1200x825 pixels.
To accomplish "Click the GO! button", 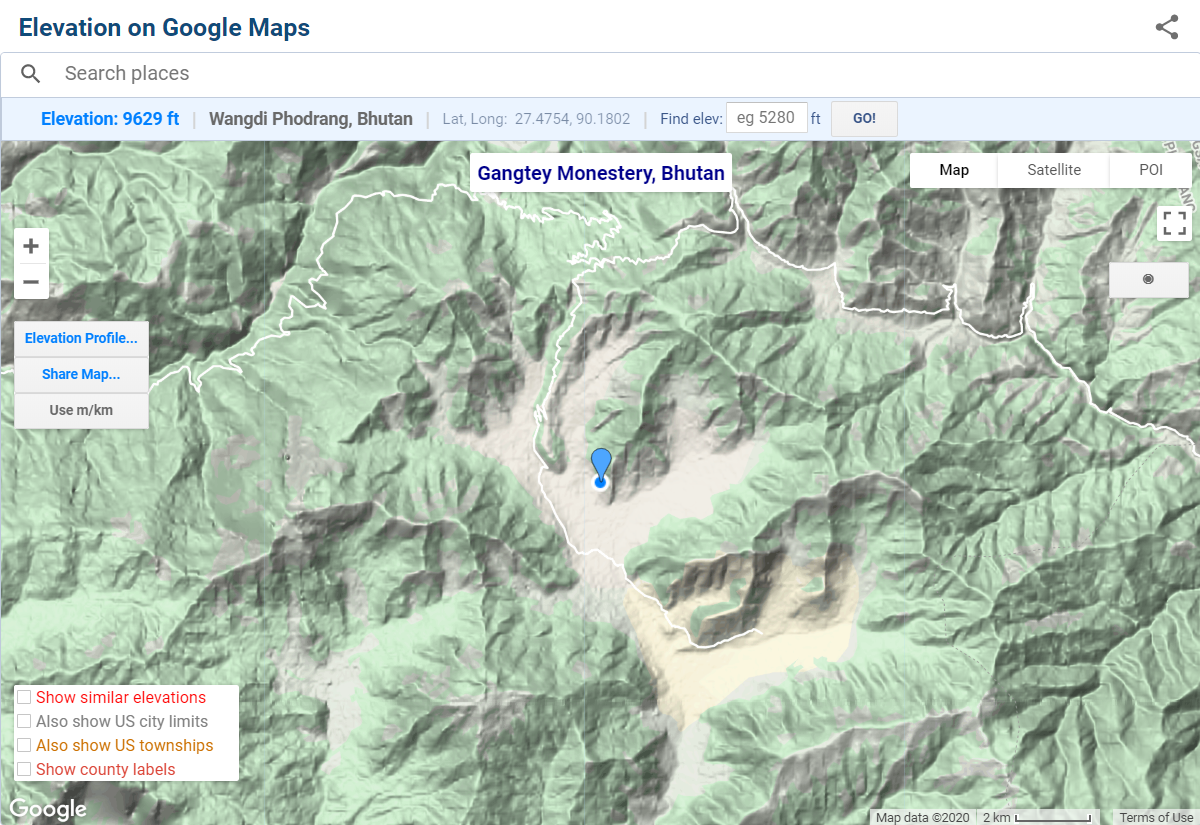I will click(864, 118).
